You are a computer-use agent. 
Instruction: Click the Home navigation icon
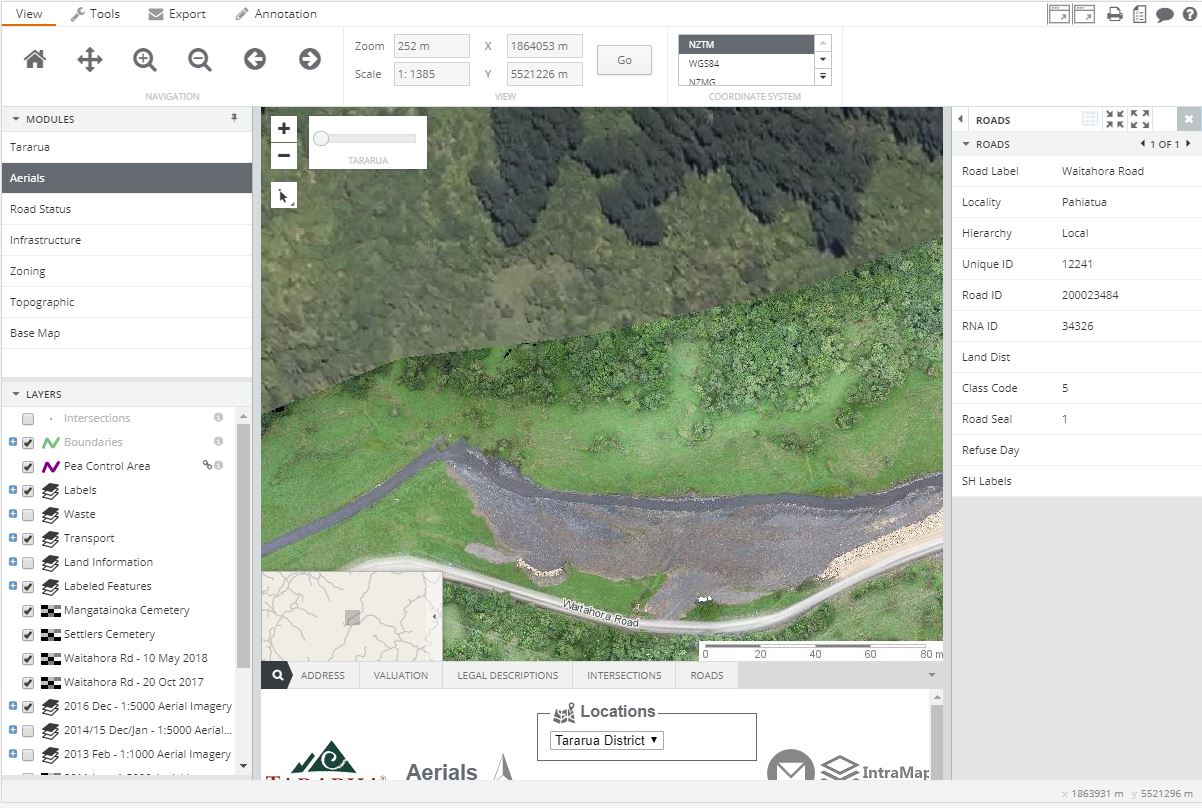(35, 59)
